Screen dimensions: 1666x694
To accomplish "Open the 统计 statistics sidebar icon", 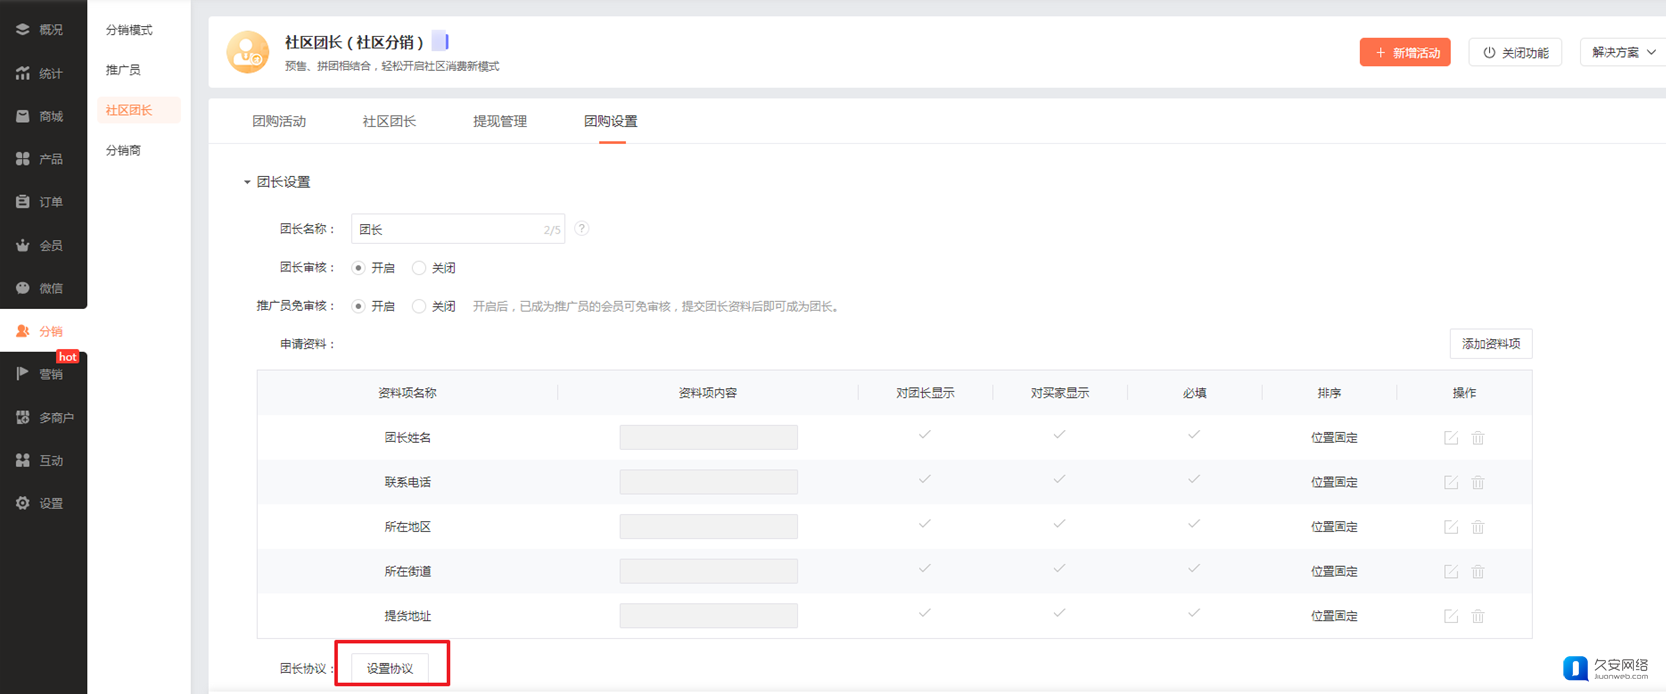I will [22, 73].
